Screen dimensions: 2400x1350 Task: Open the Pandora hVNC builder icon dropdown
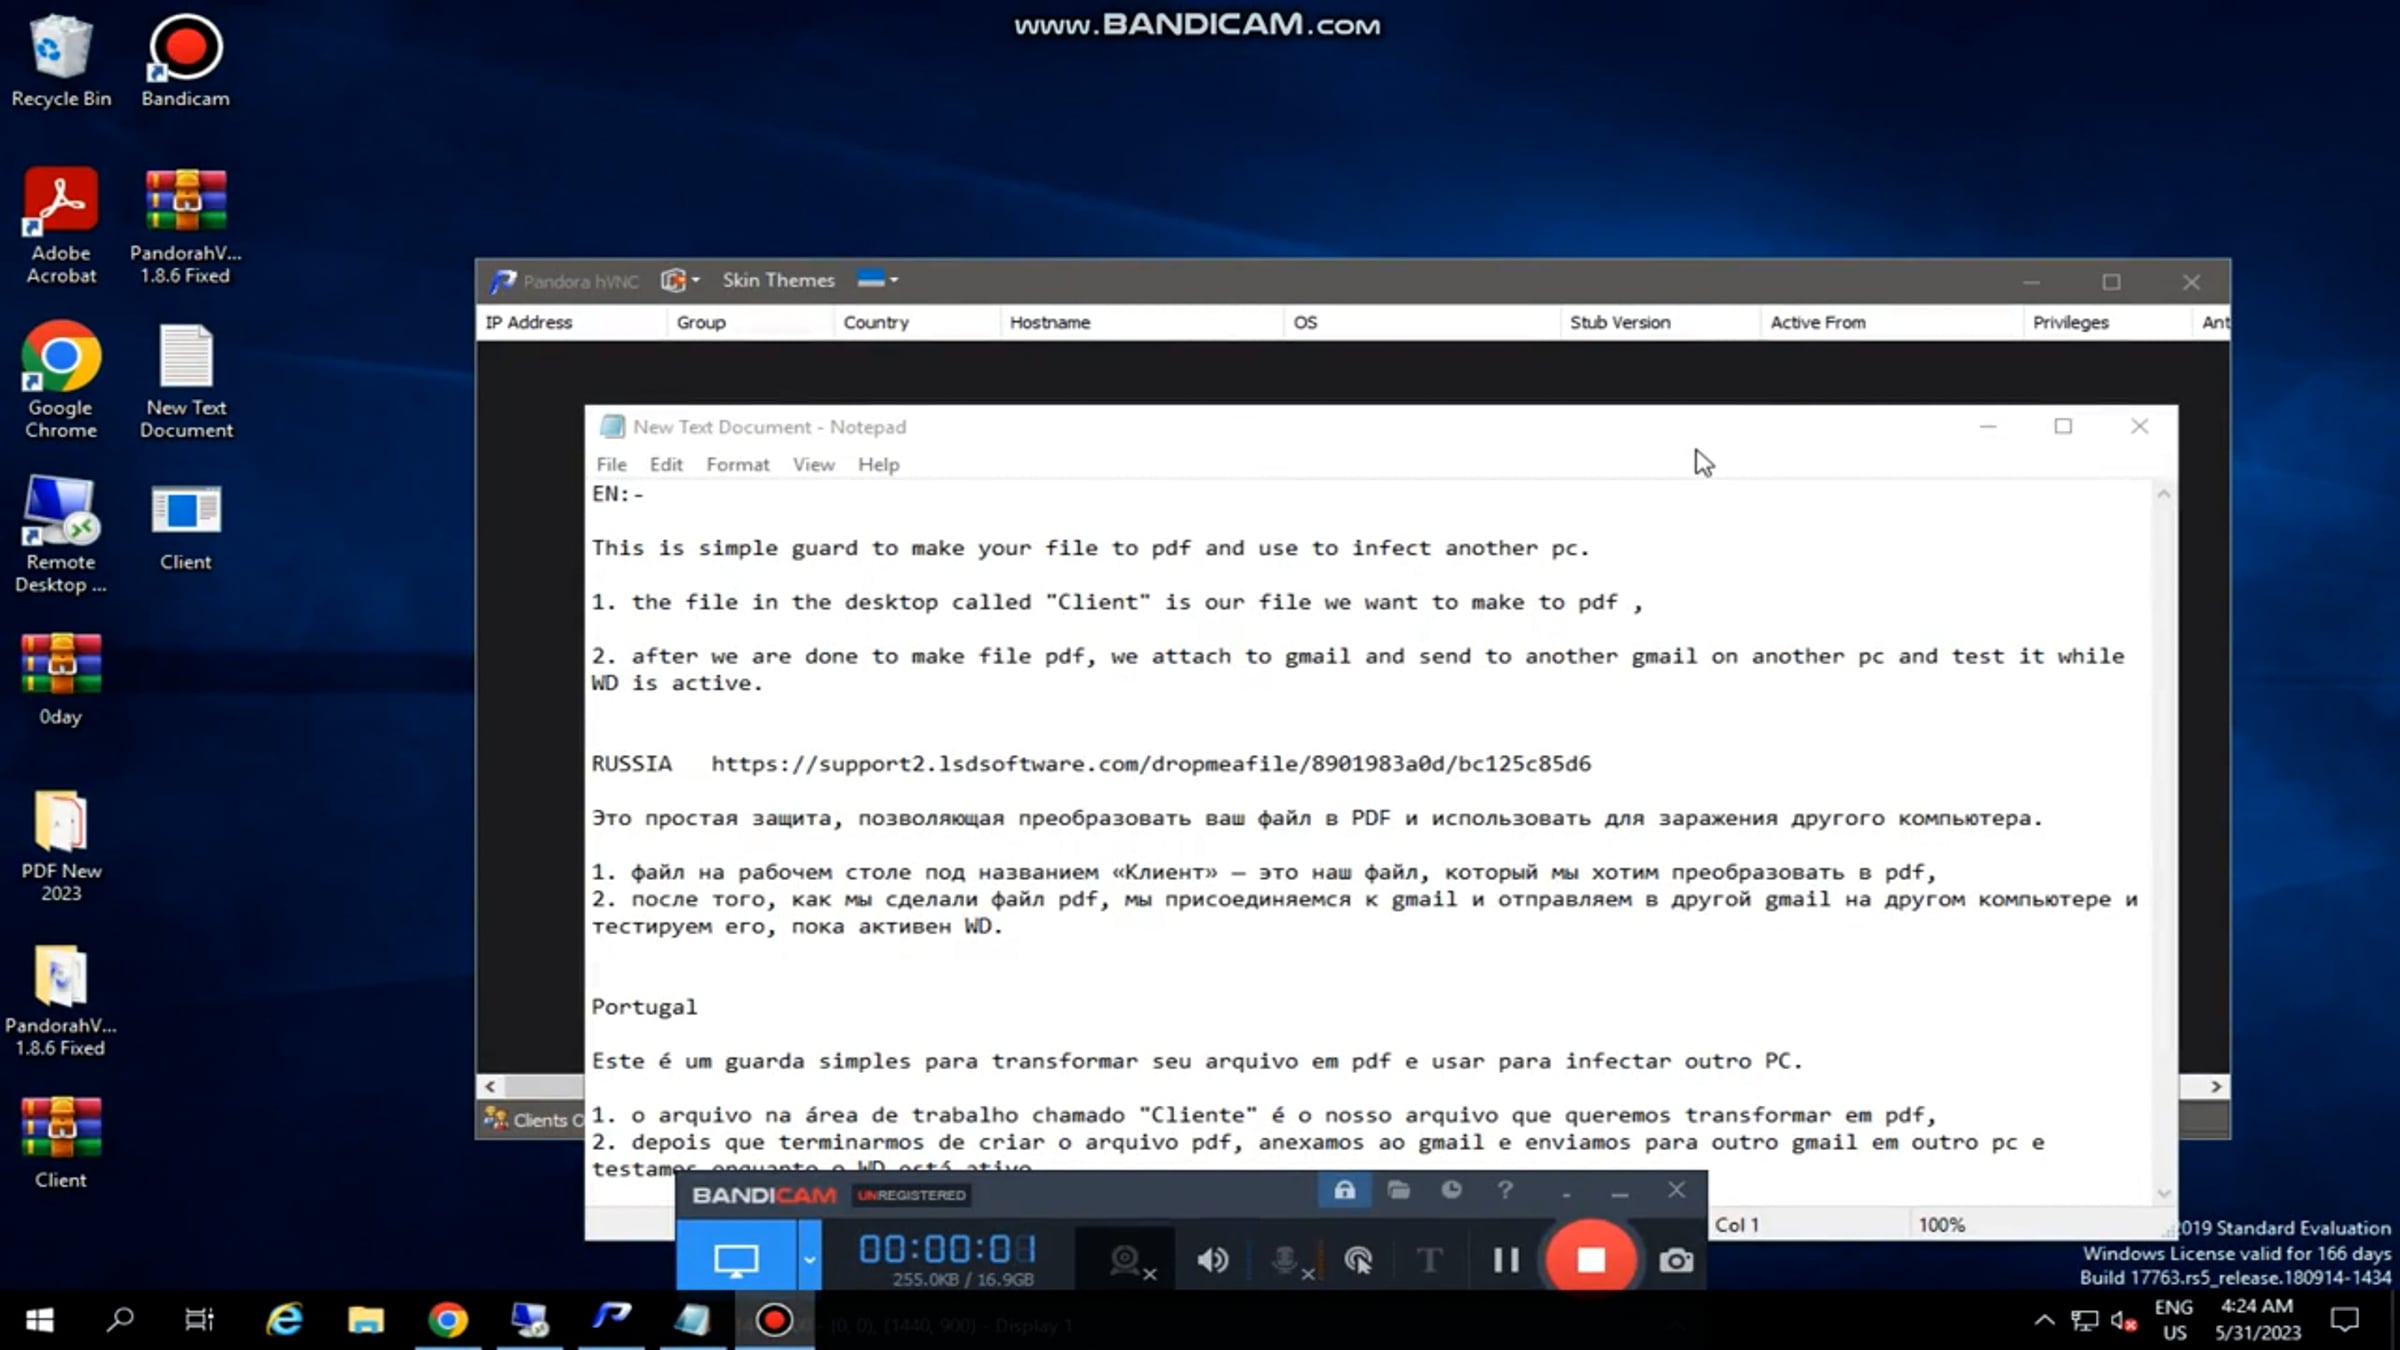tap(680, 281)
